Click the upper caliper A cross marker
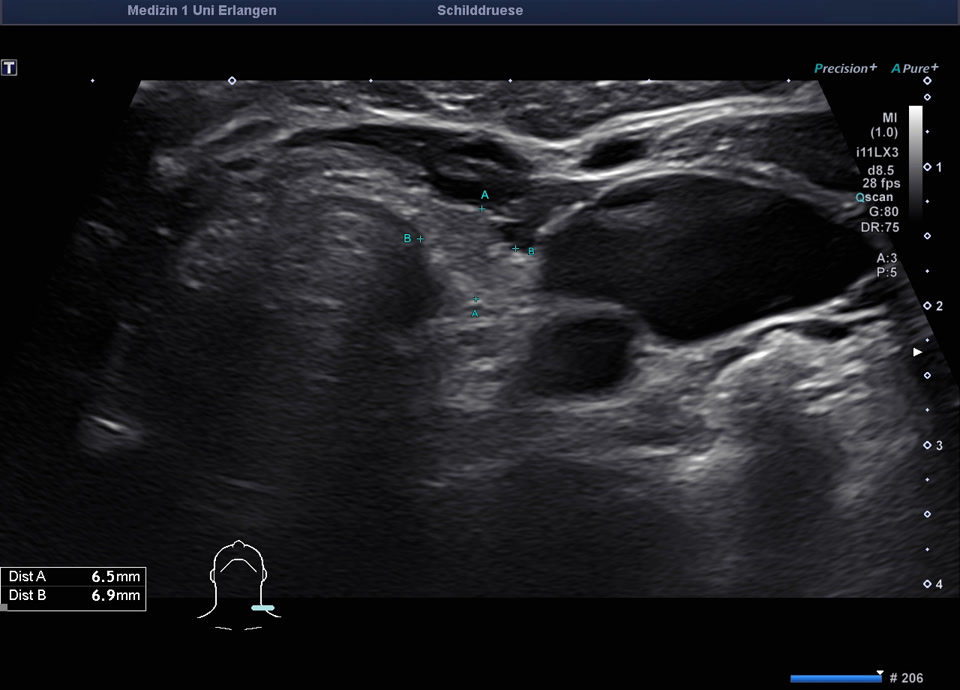Viewport: 960px width, 690px height. pyautogui.click(x=482, y=209)
